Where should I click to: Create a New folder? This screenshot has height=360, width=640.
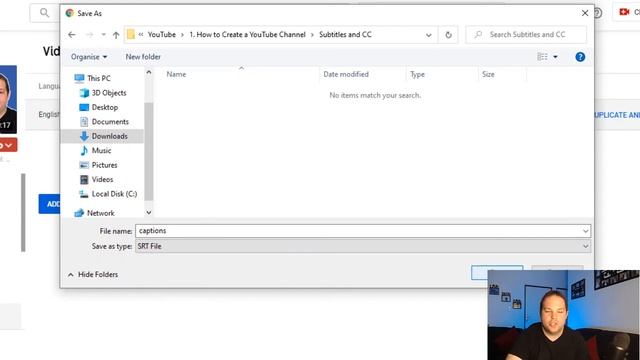click(x=143, y=57)
